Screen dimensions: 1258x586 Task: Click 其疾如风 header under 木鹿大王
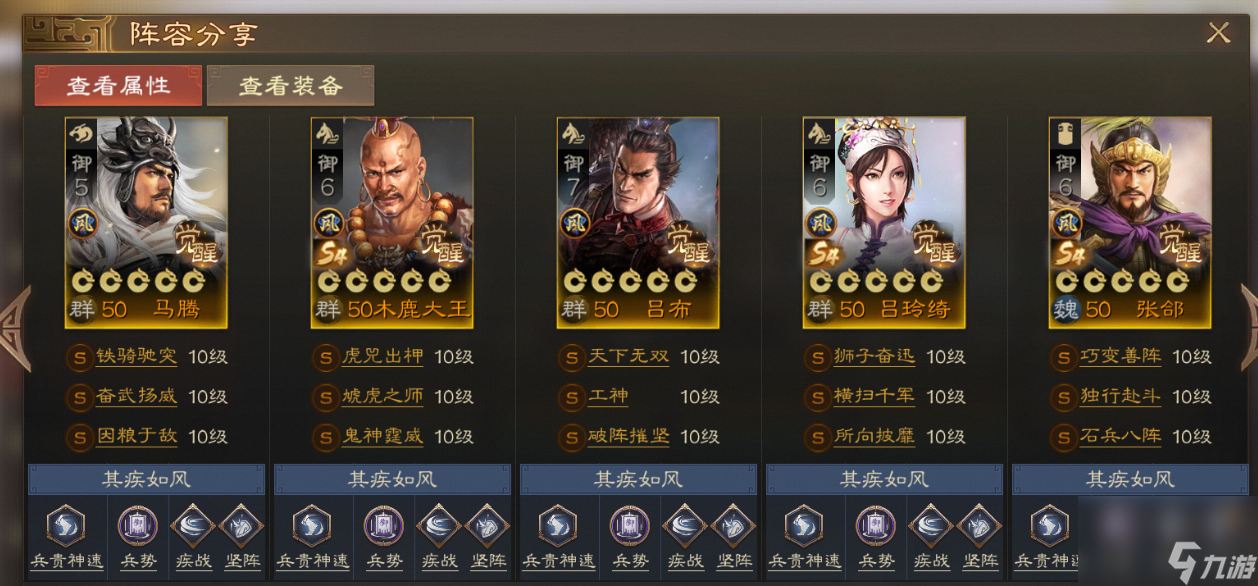pos(392,479)
